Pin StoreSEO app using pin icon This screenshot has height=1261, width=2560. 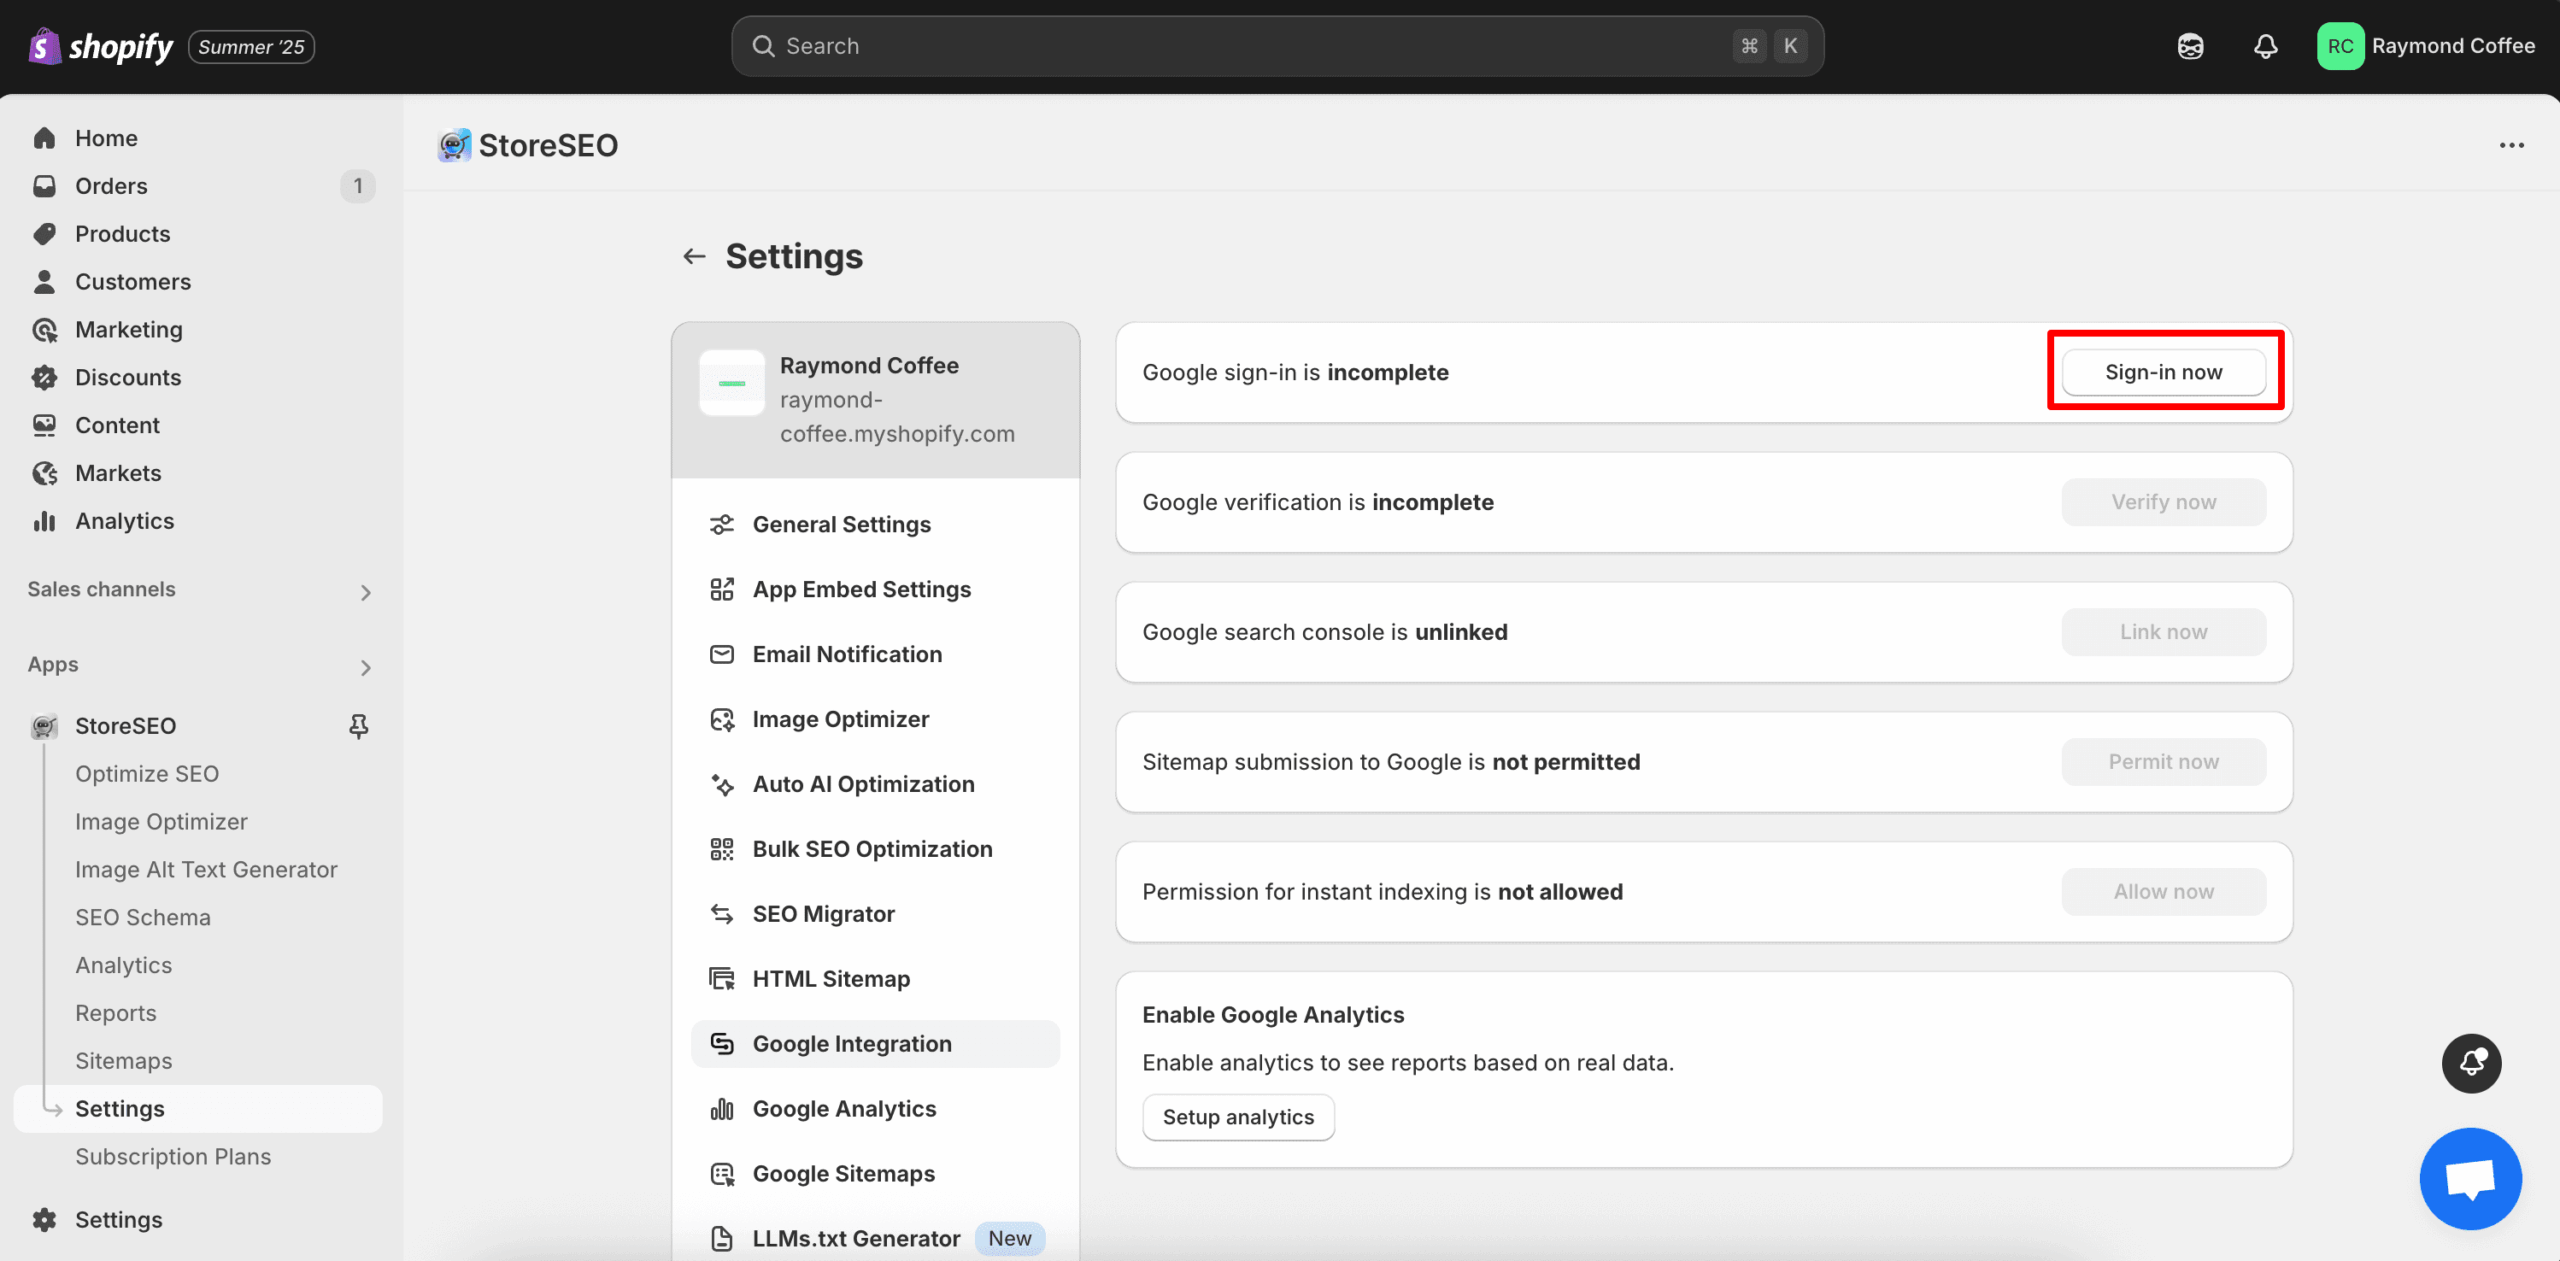[358, 726]
